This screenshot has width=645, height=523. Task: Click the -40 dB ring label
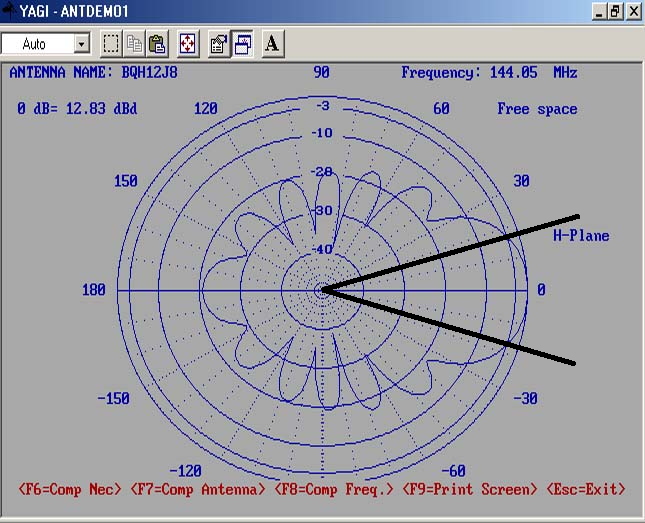pyautogui.click(x=322, y=249)
